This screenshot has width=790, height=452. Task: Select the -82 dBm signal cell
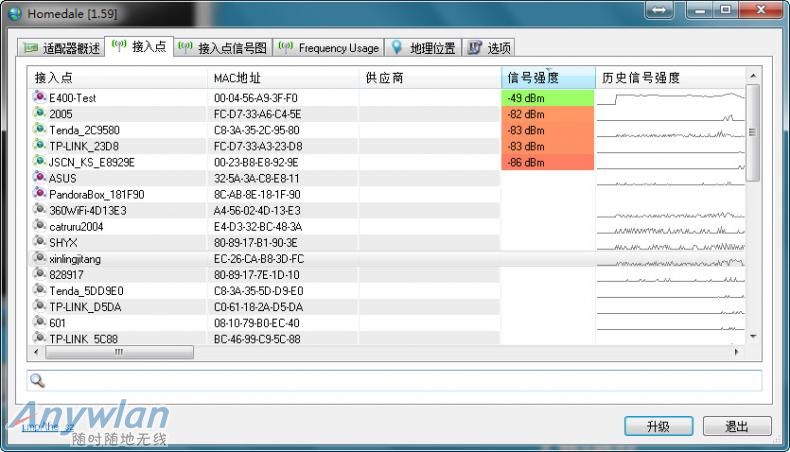(x=548, y=114)
